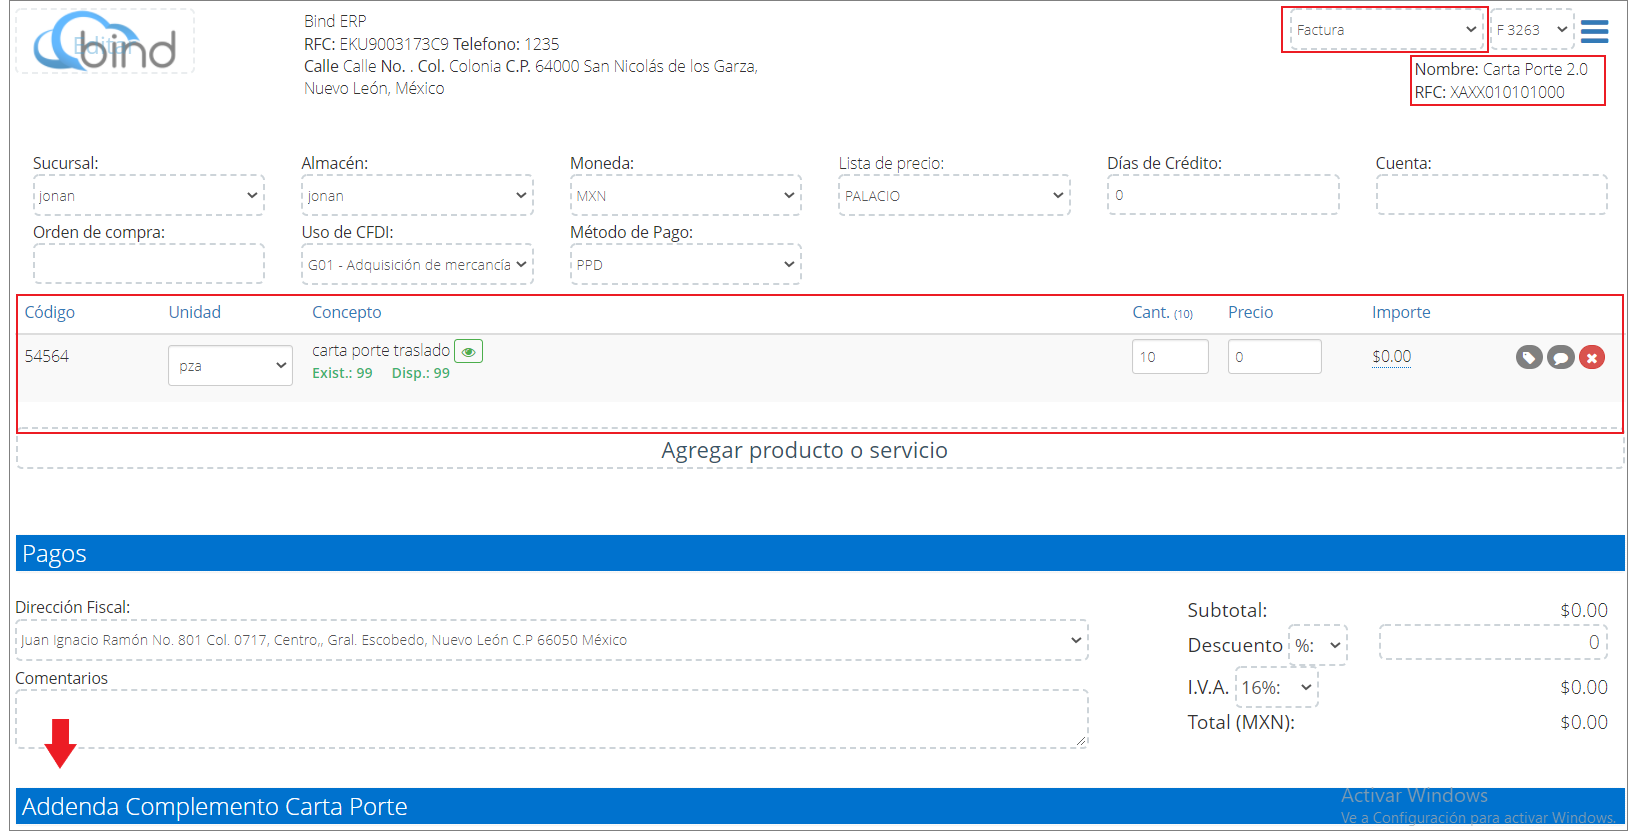This screenshot has width=1636, height=831.
Task: Click the Cant. column header
Action: [x=1162, y=312]
